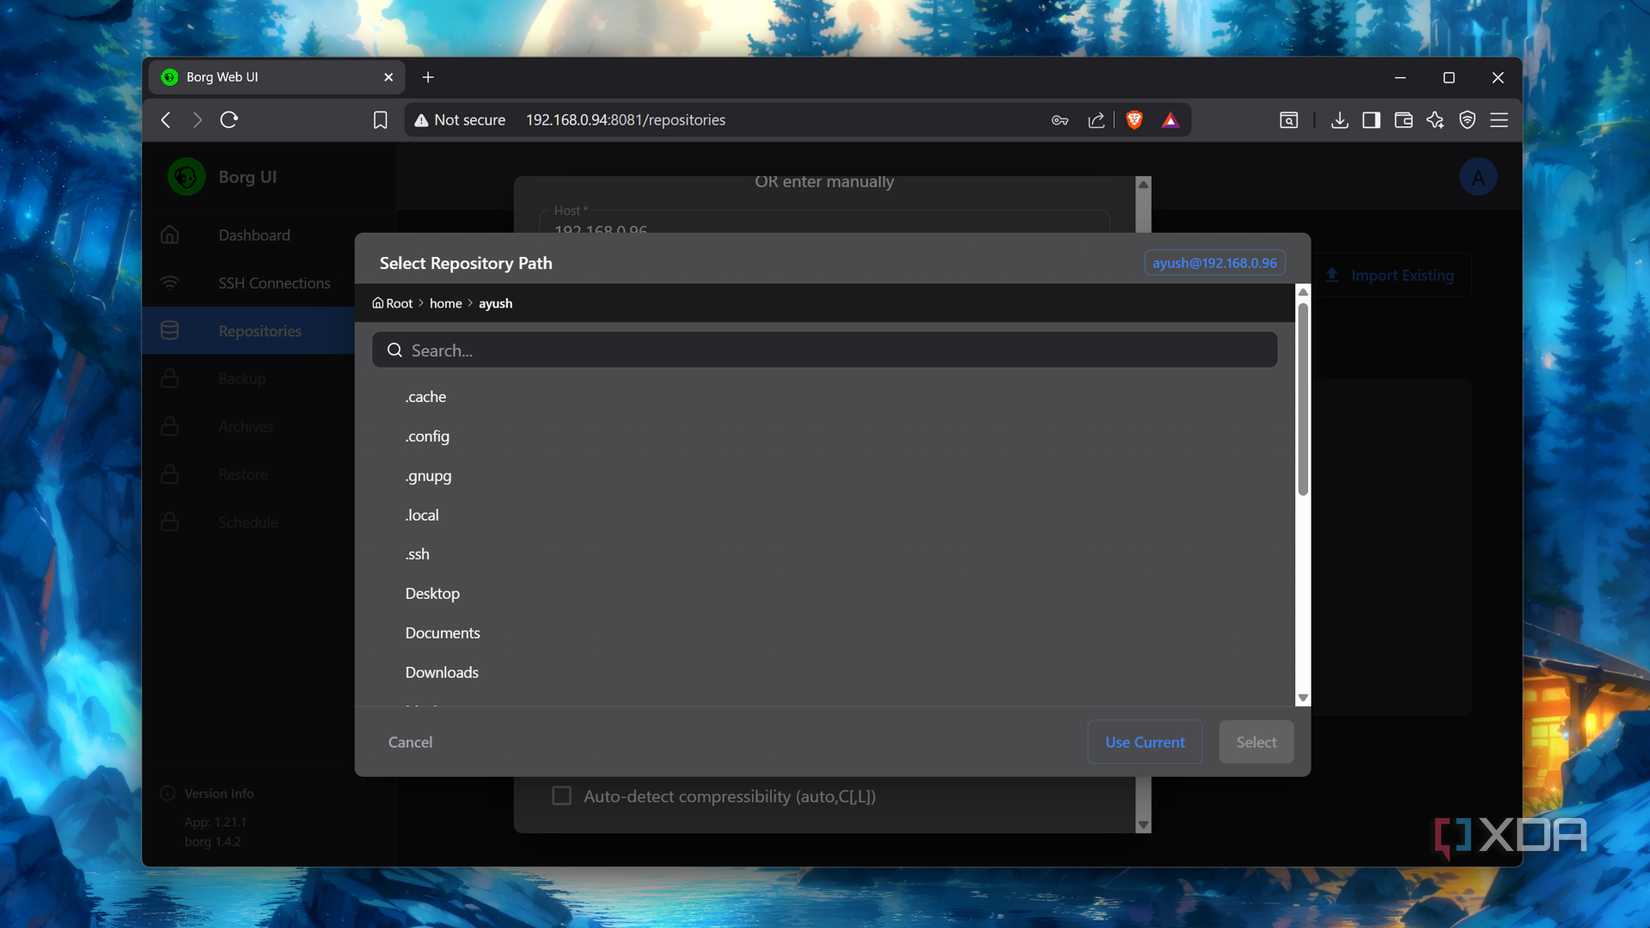Open Dashboard from the sidebar
Screen dimensions: 1650x928
point(254,235)
